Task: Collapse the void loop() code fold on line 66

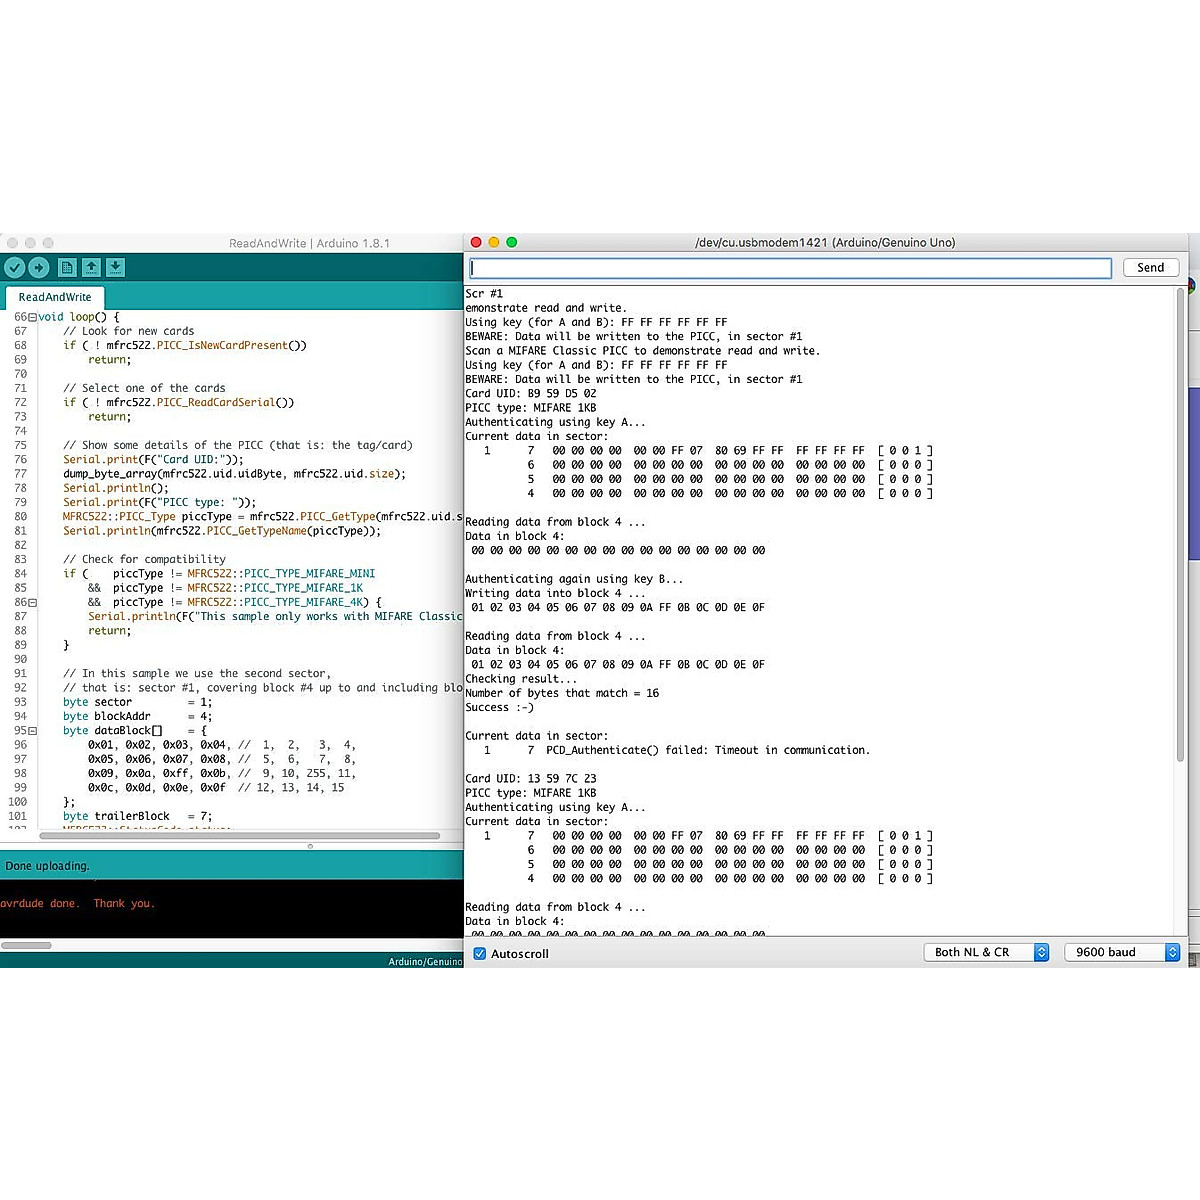Action: click(x=33, y=317)
